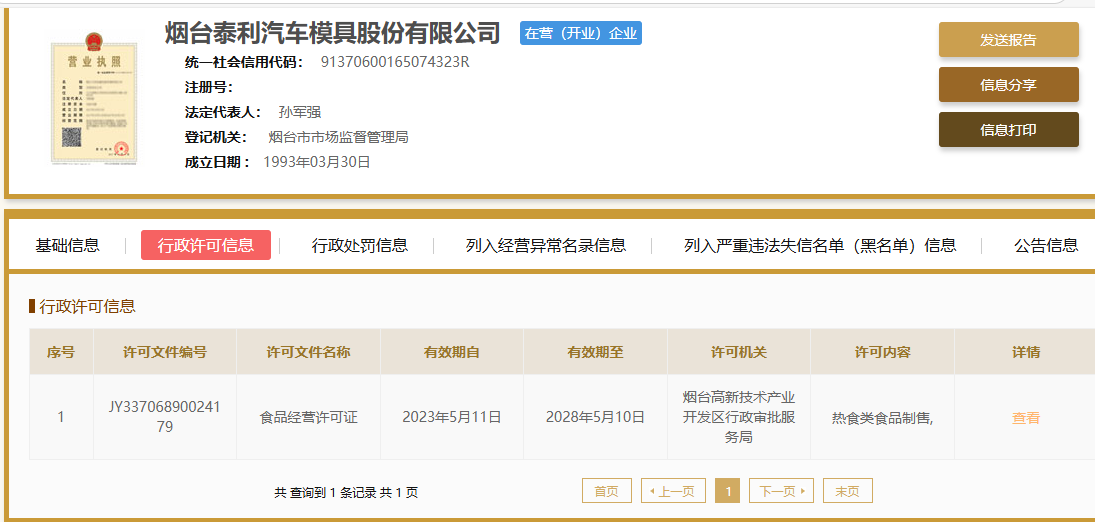The image size is (1095, 522).
Task: Click the 在营（开业）企业 status badge
Action: point(580,33)
